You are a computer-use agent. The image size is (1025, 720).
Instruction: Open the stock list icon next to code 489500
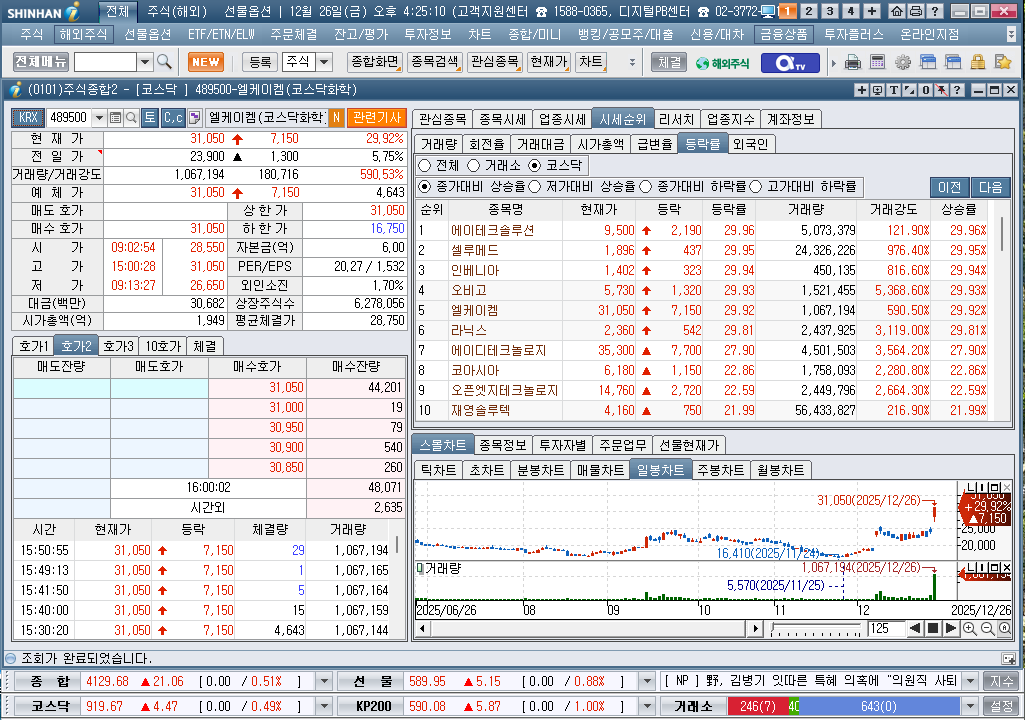115,118
